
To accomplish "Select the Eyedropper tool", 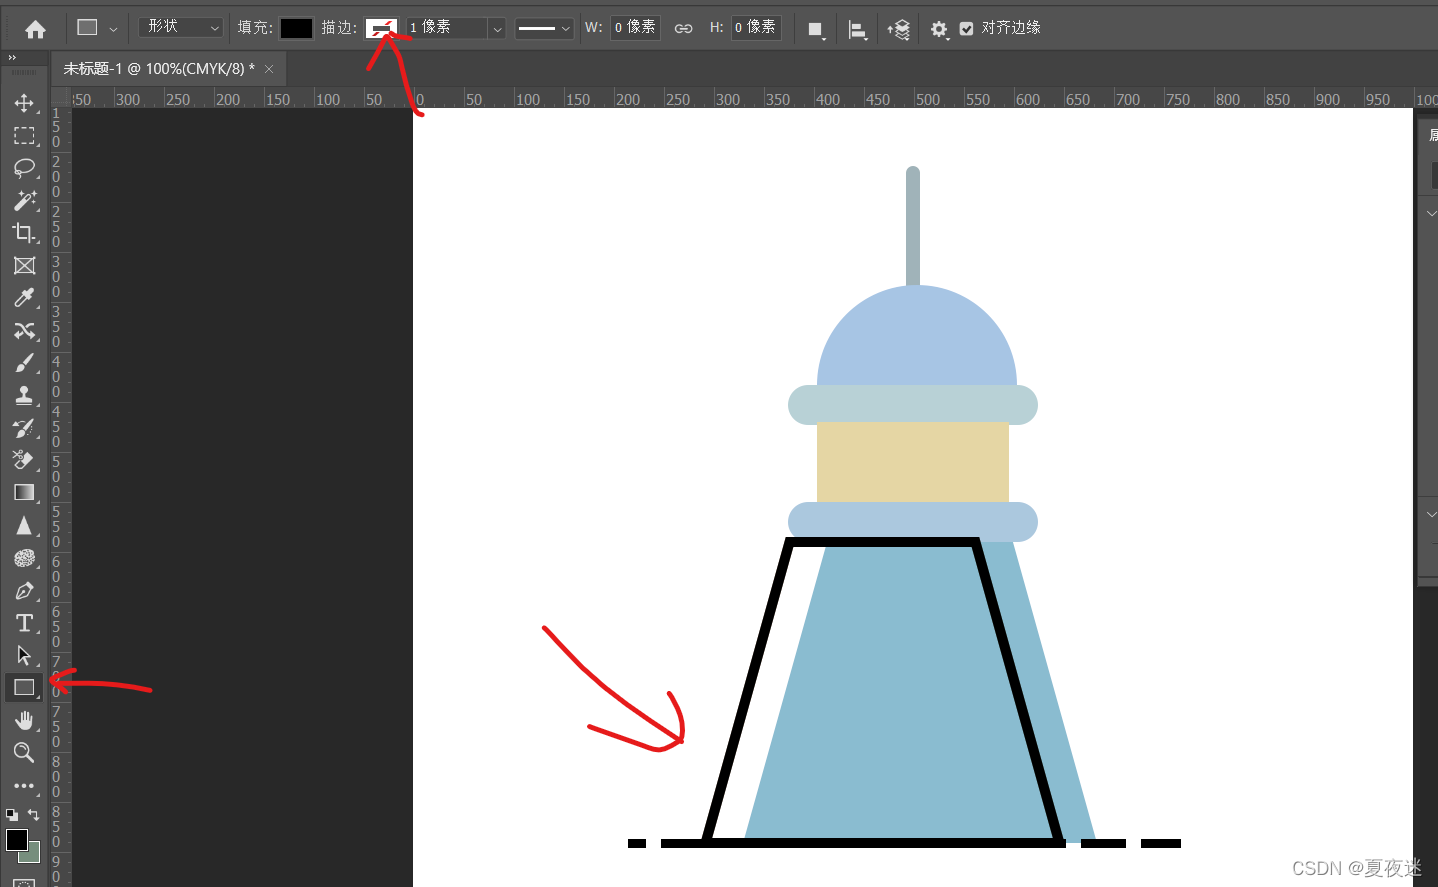I will (x=24, y=298).
